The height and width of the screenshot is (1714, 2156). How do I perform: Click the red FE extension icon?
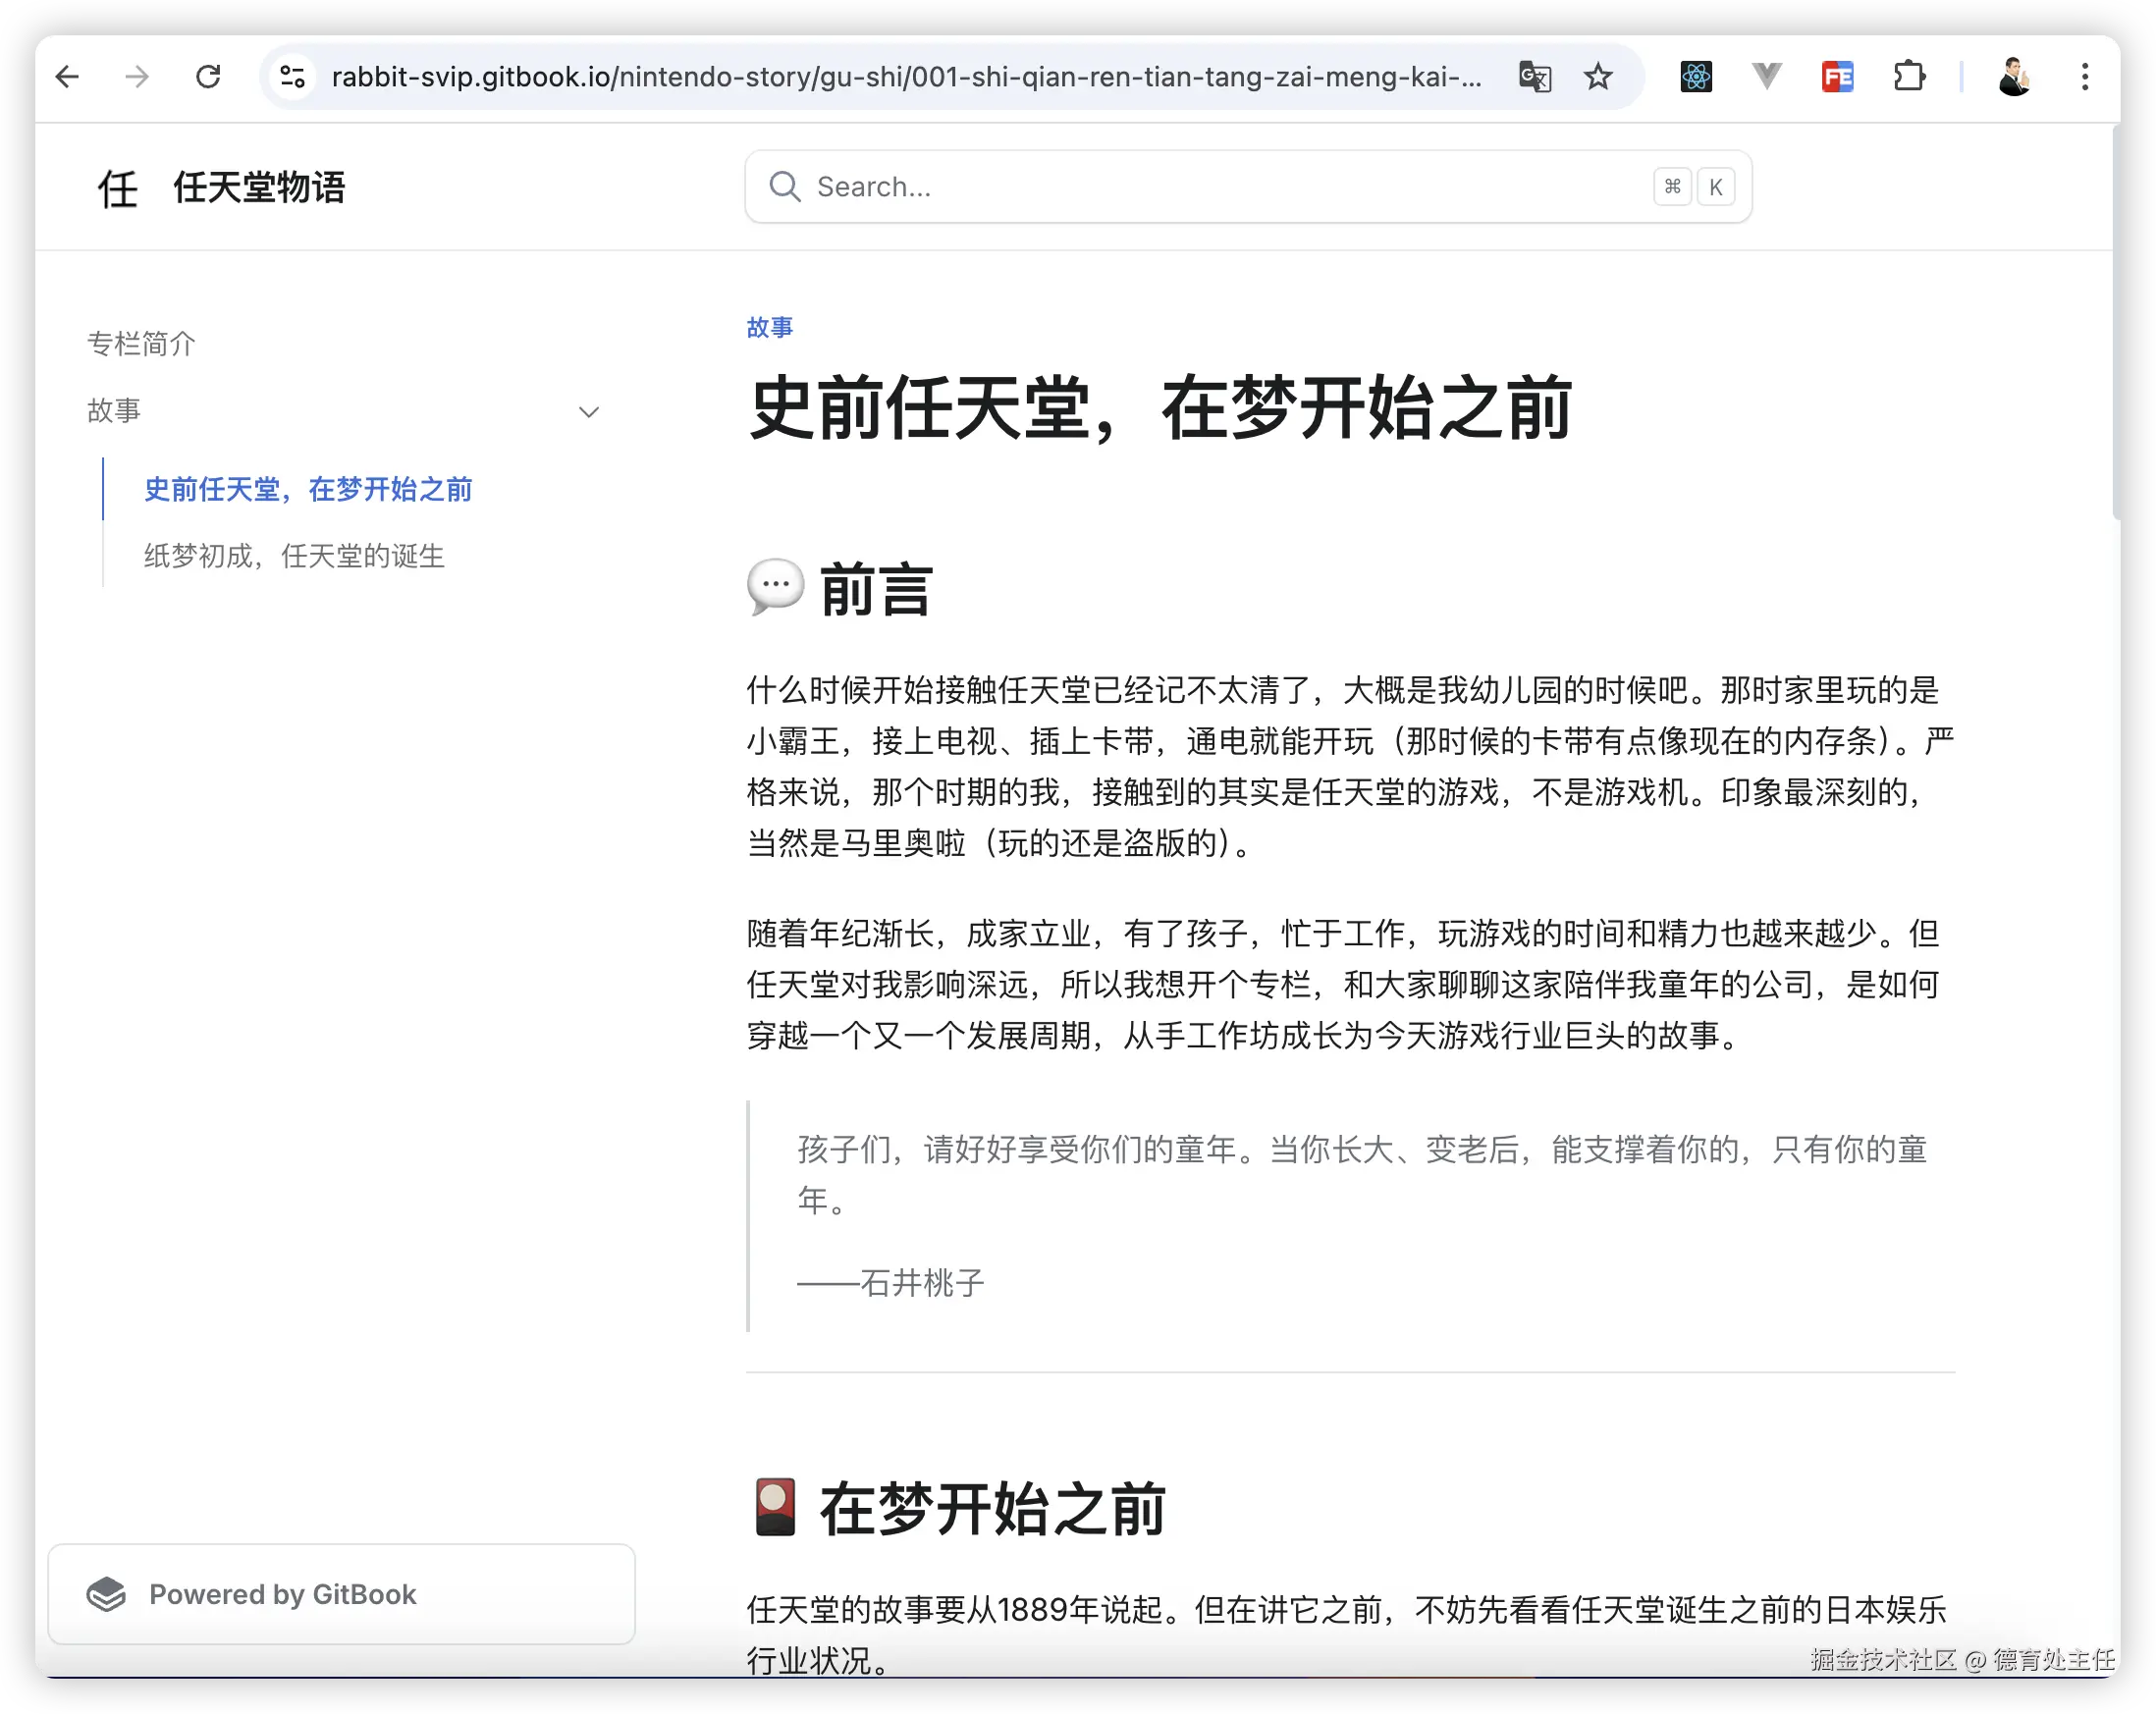(1838, 77)
